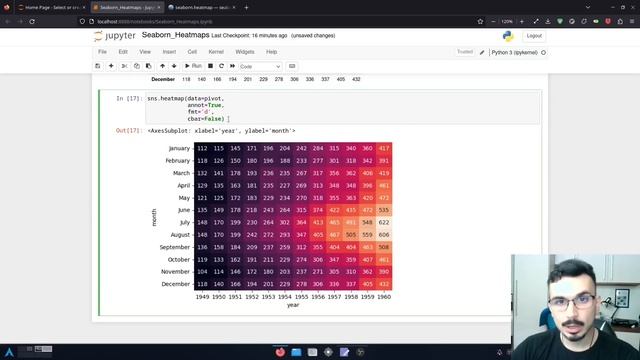Image resolution: width=640 pixels, height=360 pixels.
Task: Reload the page in the browser
Action: click(x=32, y=21)
